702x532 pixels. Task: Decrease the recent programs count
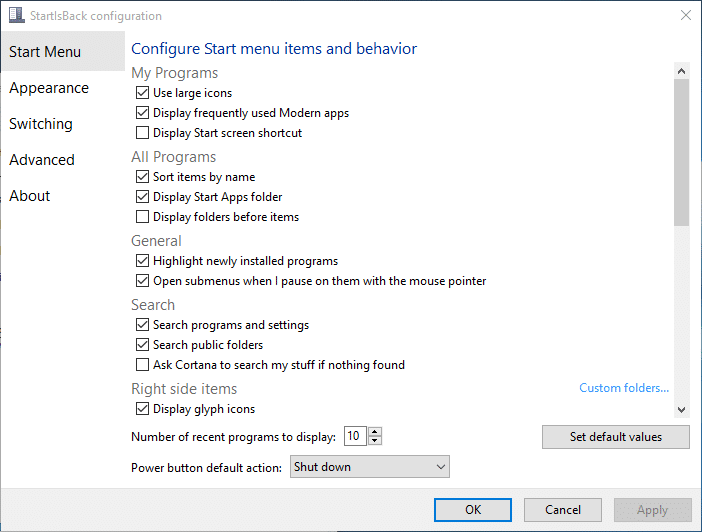(x=375, y=441)
